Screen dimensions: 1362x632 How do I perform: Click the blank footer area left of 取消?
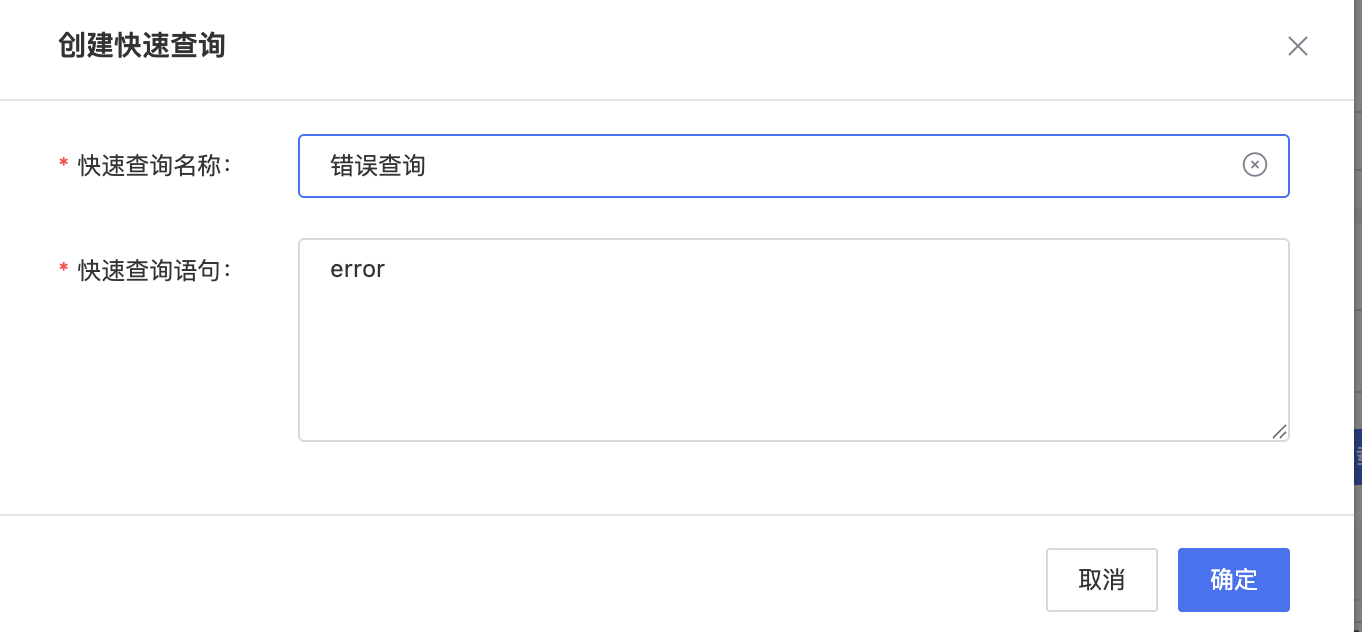click(520, 580)
